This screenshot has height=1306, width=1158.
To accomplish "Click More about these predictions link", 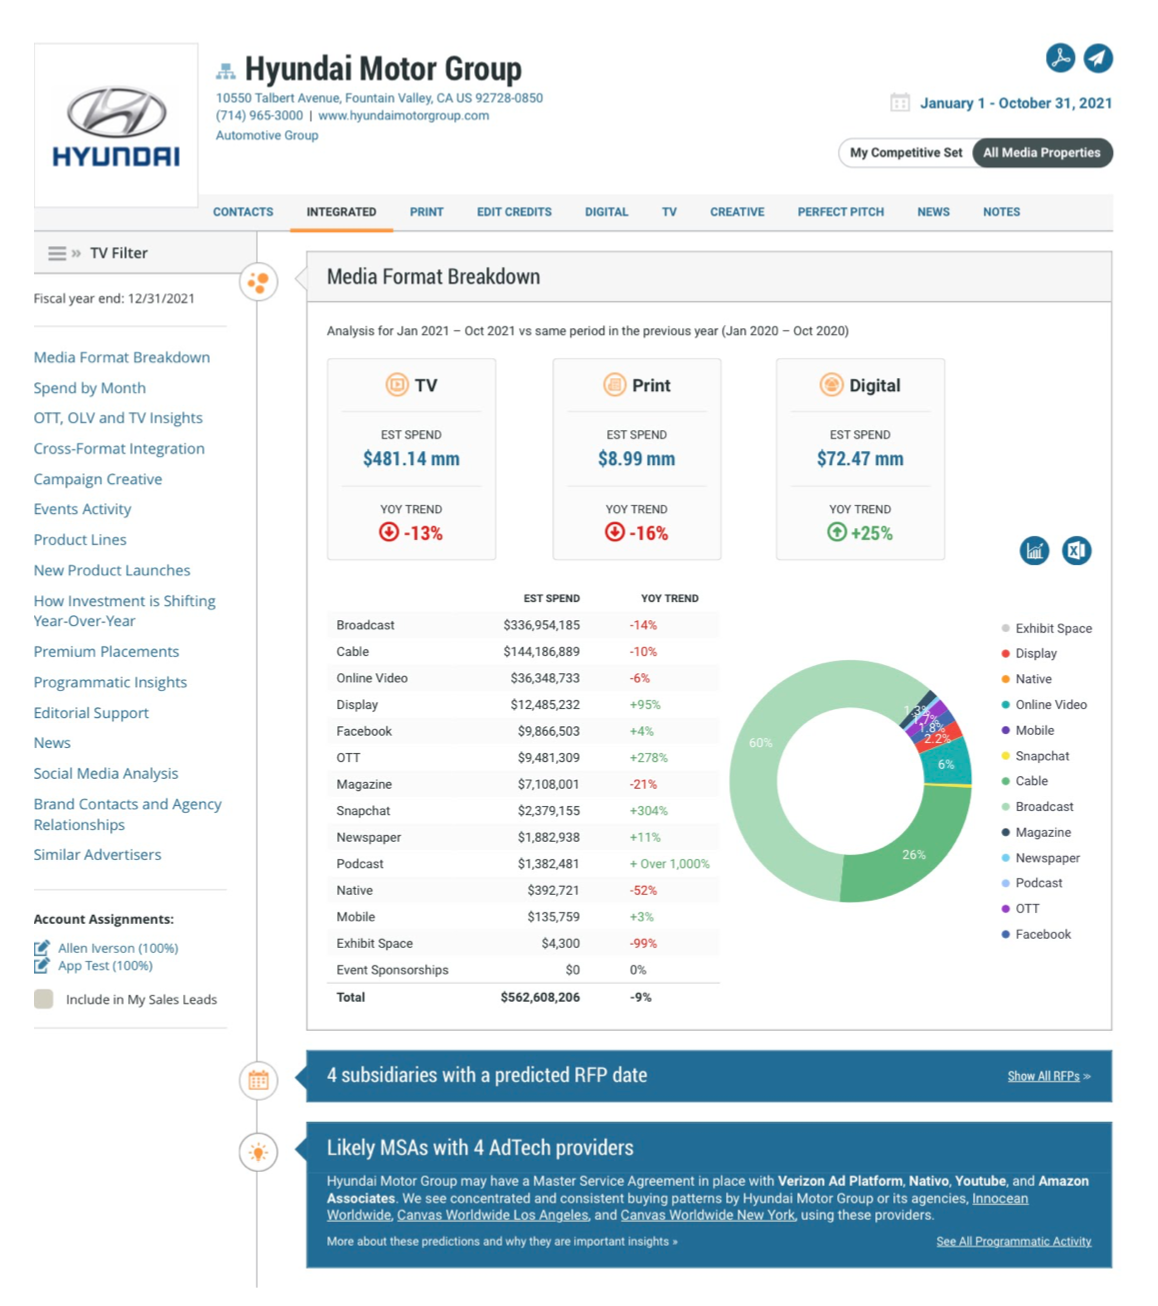I will click(x=502, y=1241).
